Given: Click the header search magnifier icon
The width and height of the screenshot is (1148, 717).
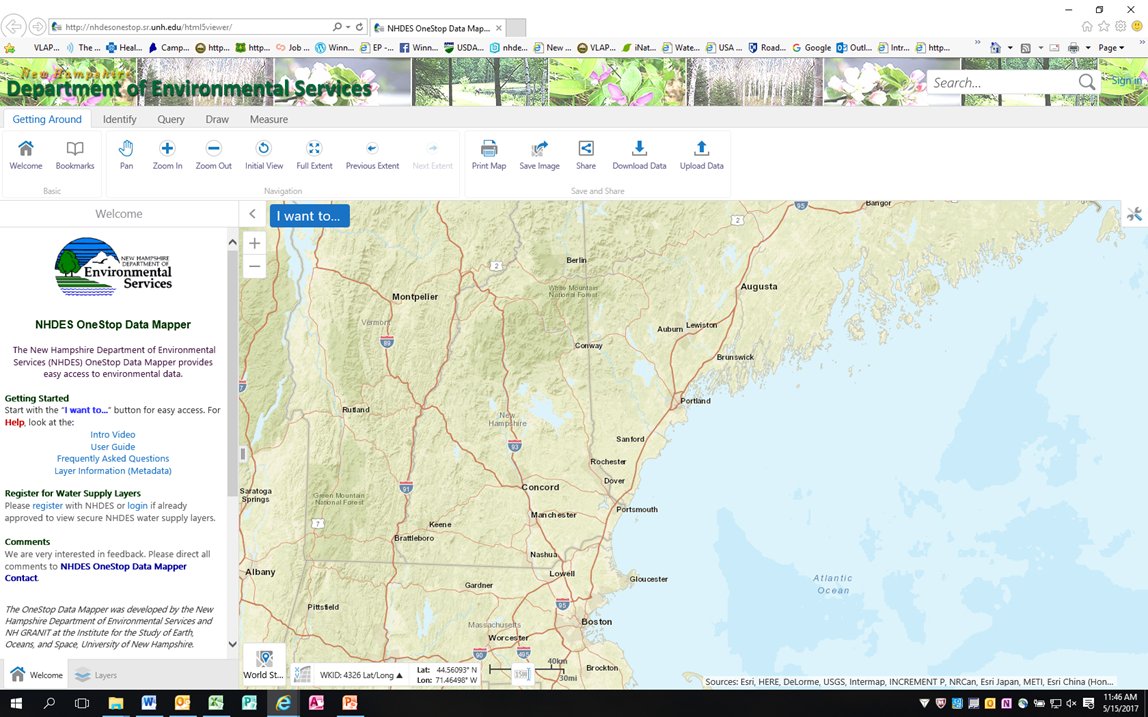Looking at the screenshot, I should [x=1086, y=83].
